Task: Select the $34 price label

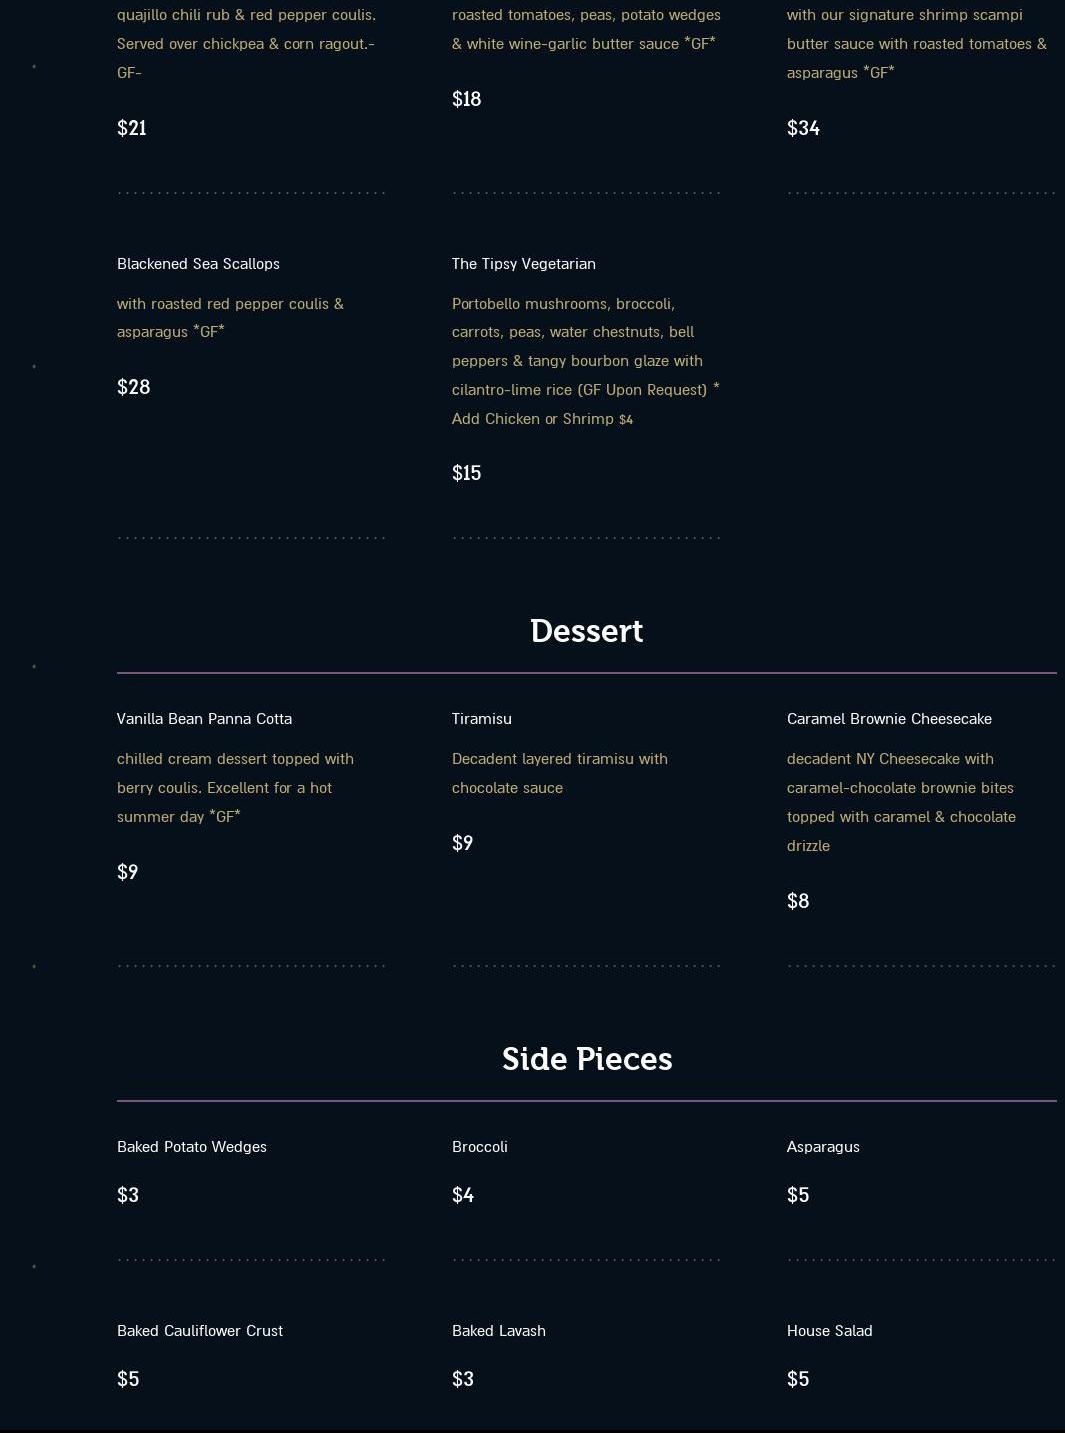Action: click(x=803, y=128)
